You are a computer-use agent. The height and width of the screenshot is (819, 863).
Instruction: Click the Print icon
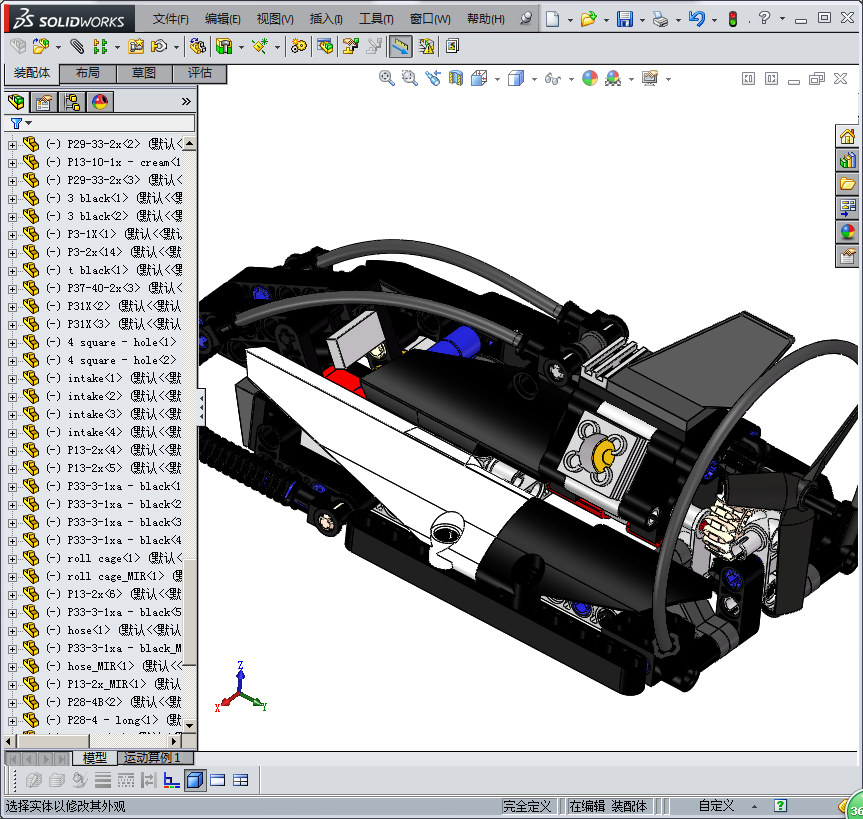click(660, 19)
